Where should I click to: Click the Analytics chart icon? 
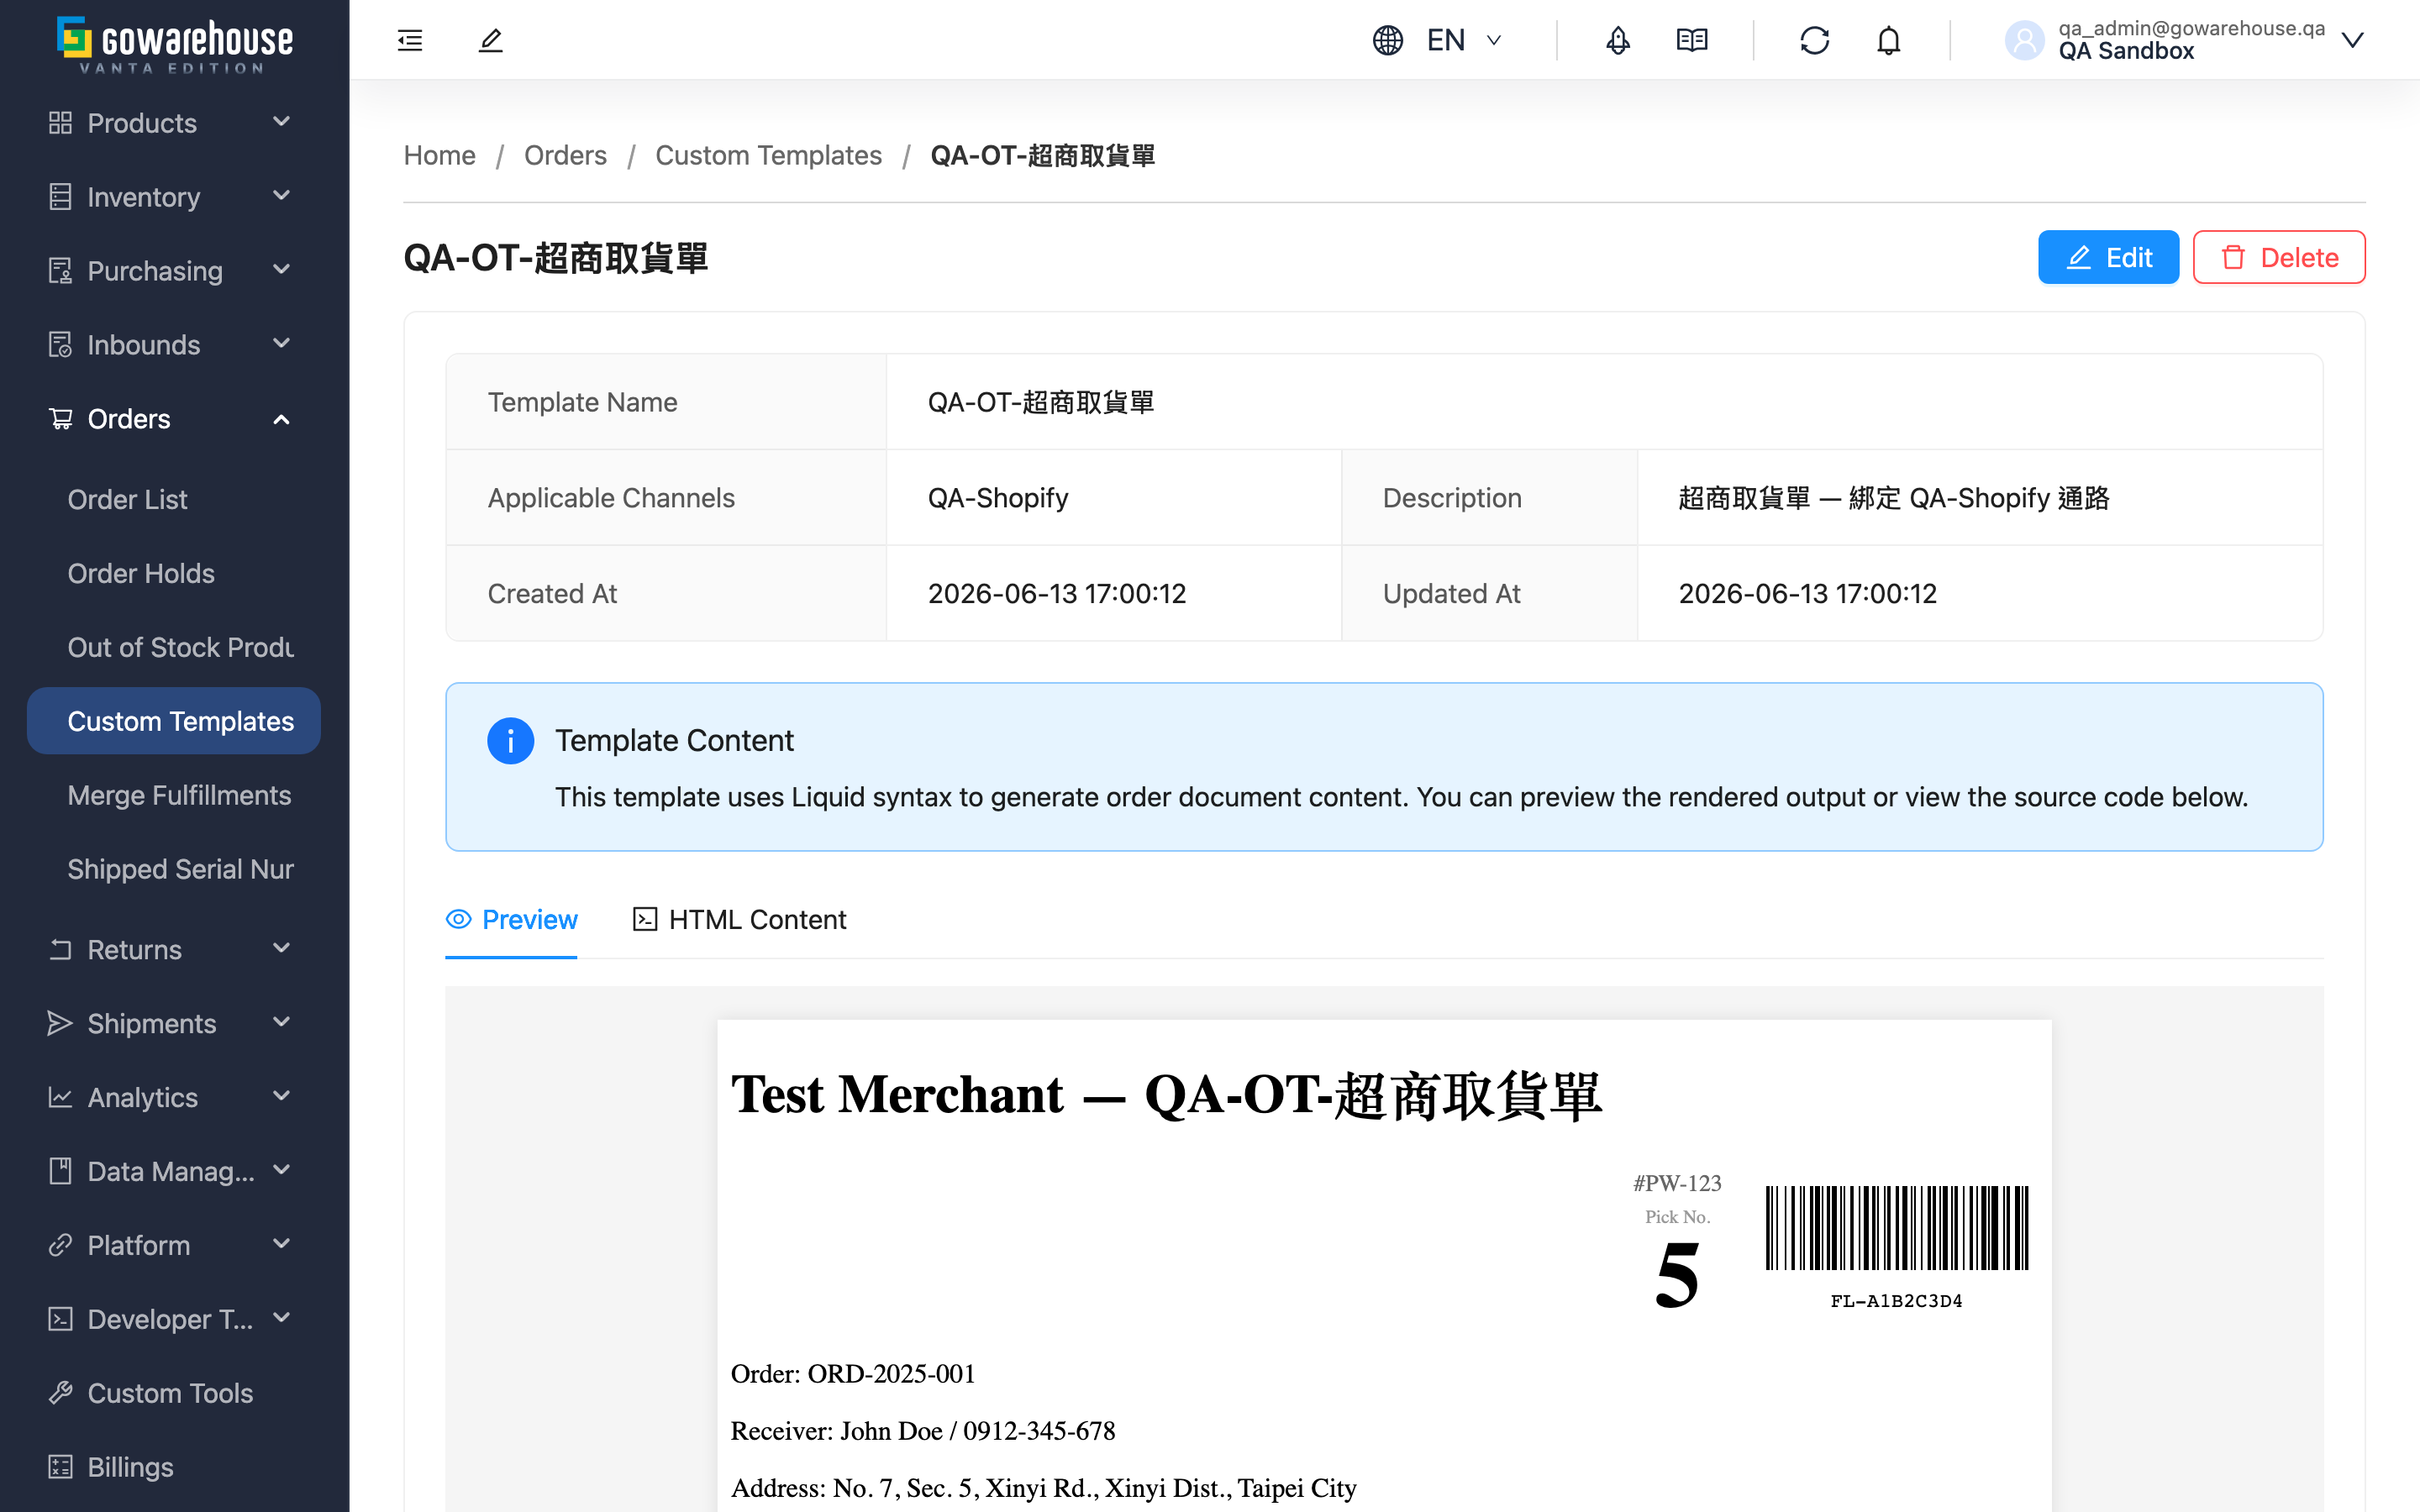pyautogui.click(x=60, y=1097)
